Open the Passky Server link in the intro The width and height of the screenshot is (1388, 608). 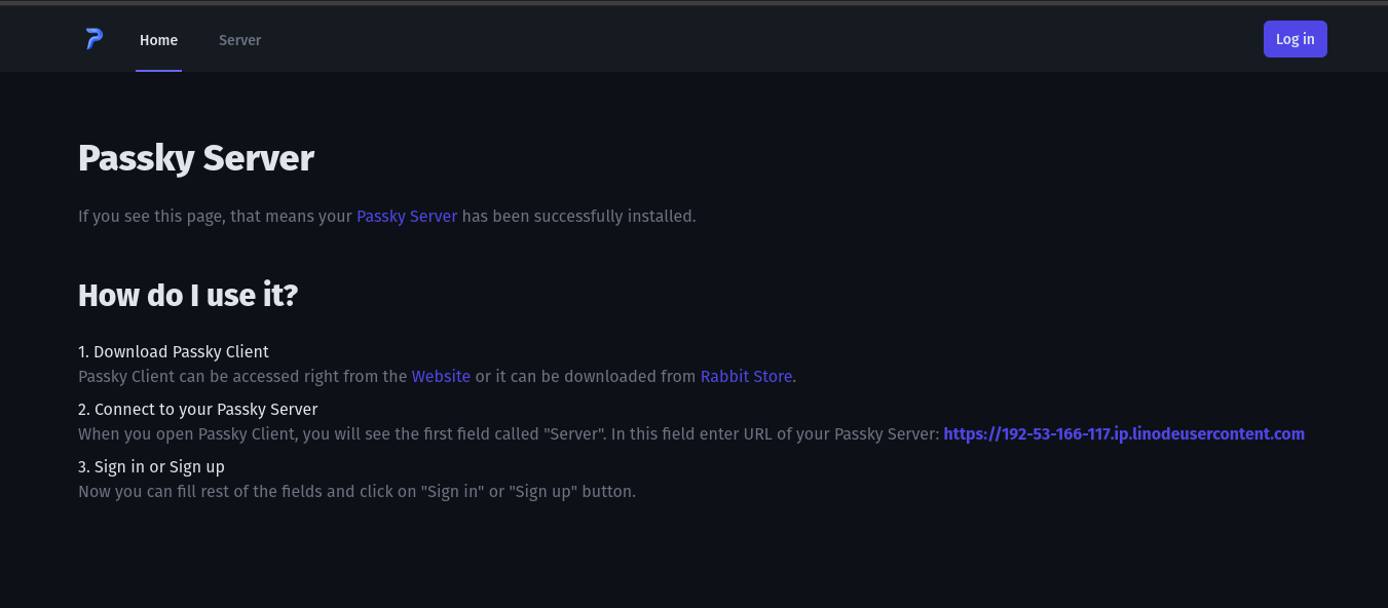(x=406, y=216)
